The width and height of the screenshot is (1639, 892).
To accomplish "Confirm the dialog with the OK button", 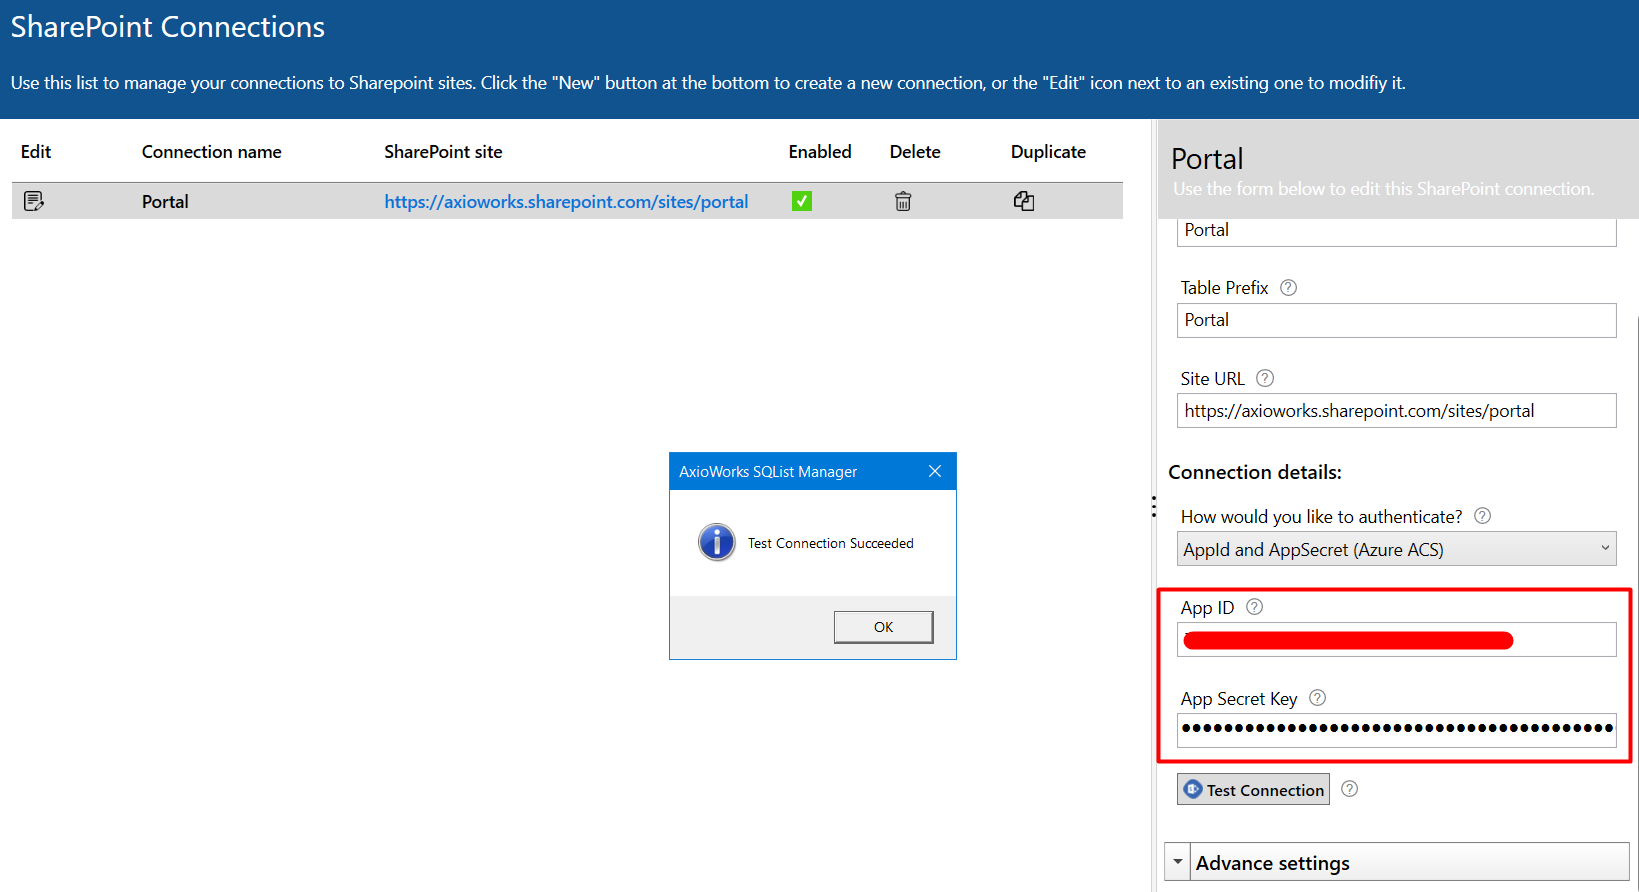I will [884, 627].
